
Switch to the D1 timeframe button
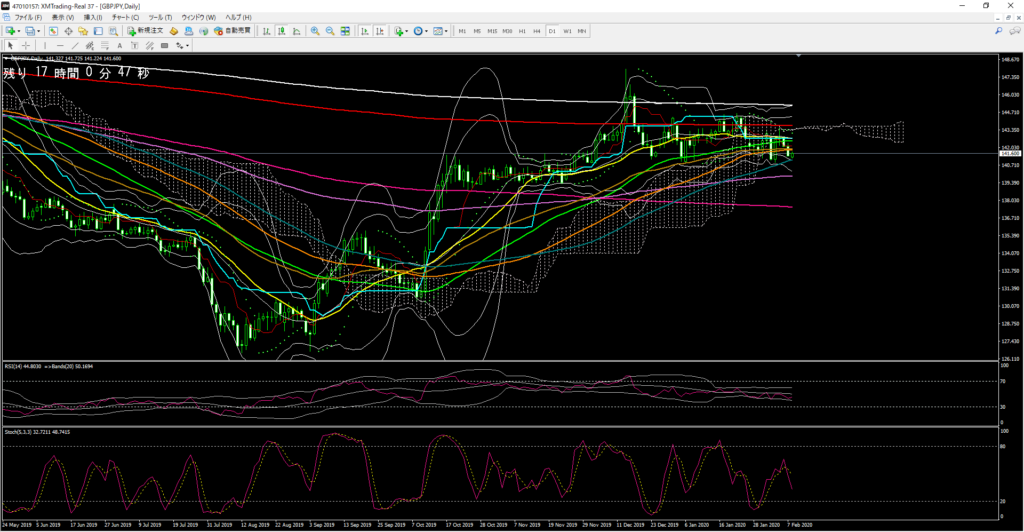(x=552, y=31)
